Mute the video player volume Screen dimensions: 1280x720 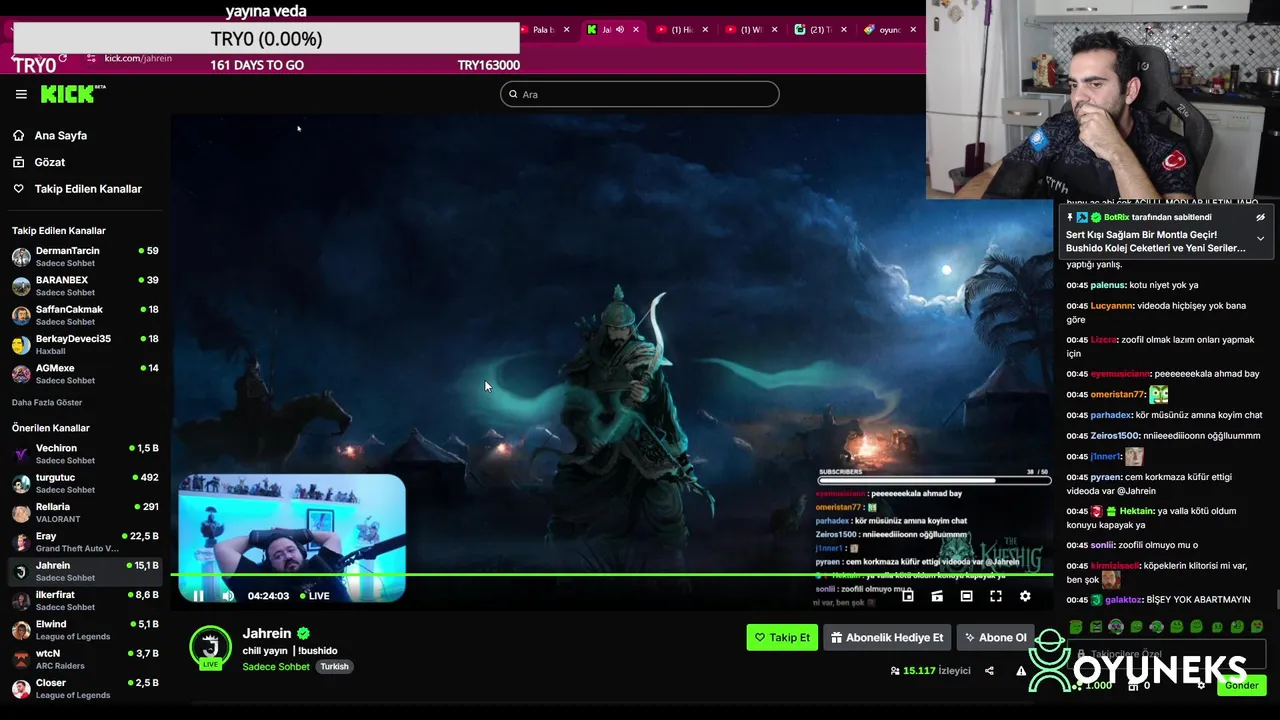click(228, 596)
